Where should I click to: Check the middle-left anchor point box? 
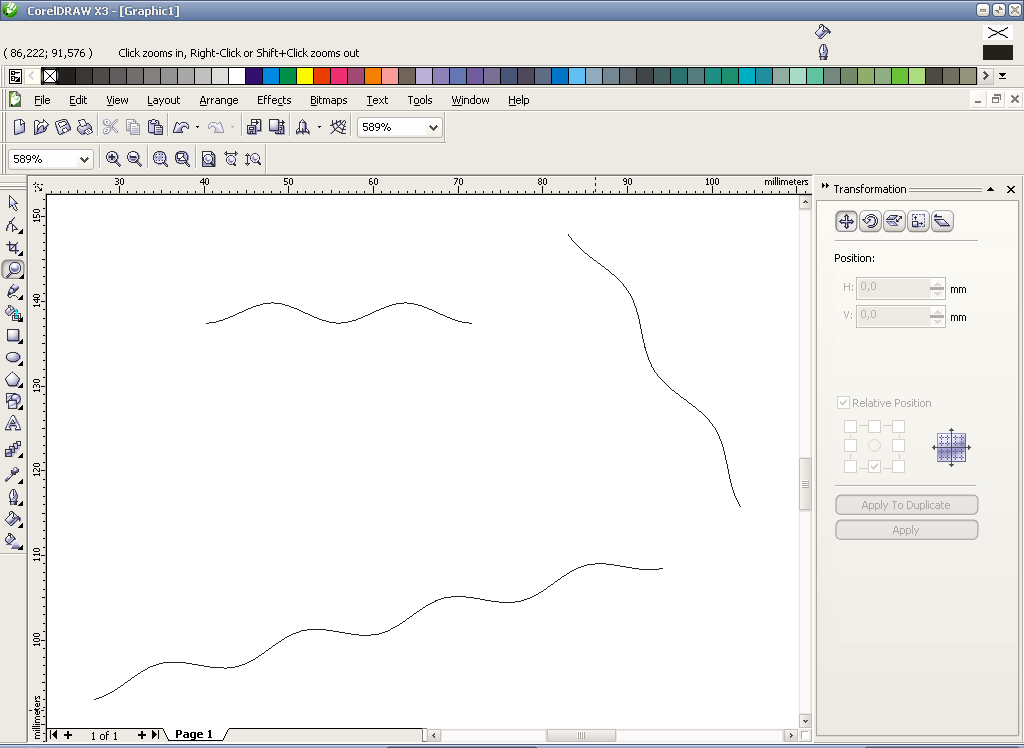[850, 446]
